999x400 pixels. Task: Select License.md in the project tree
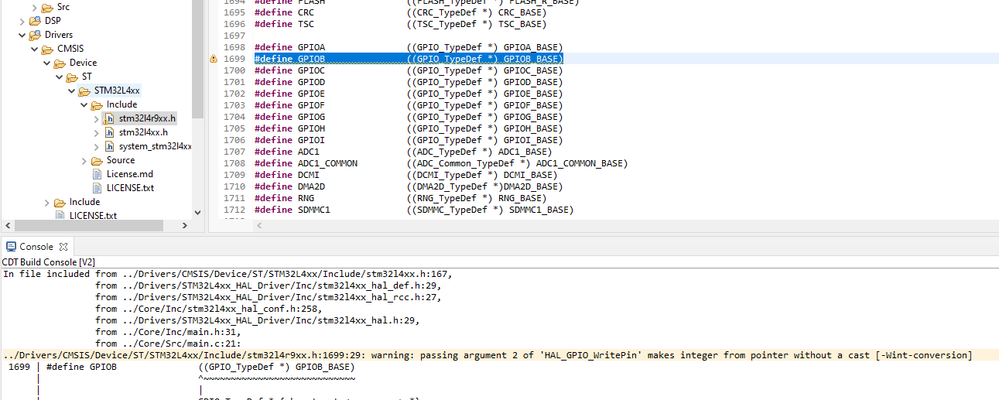point(129,174)
